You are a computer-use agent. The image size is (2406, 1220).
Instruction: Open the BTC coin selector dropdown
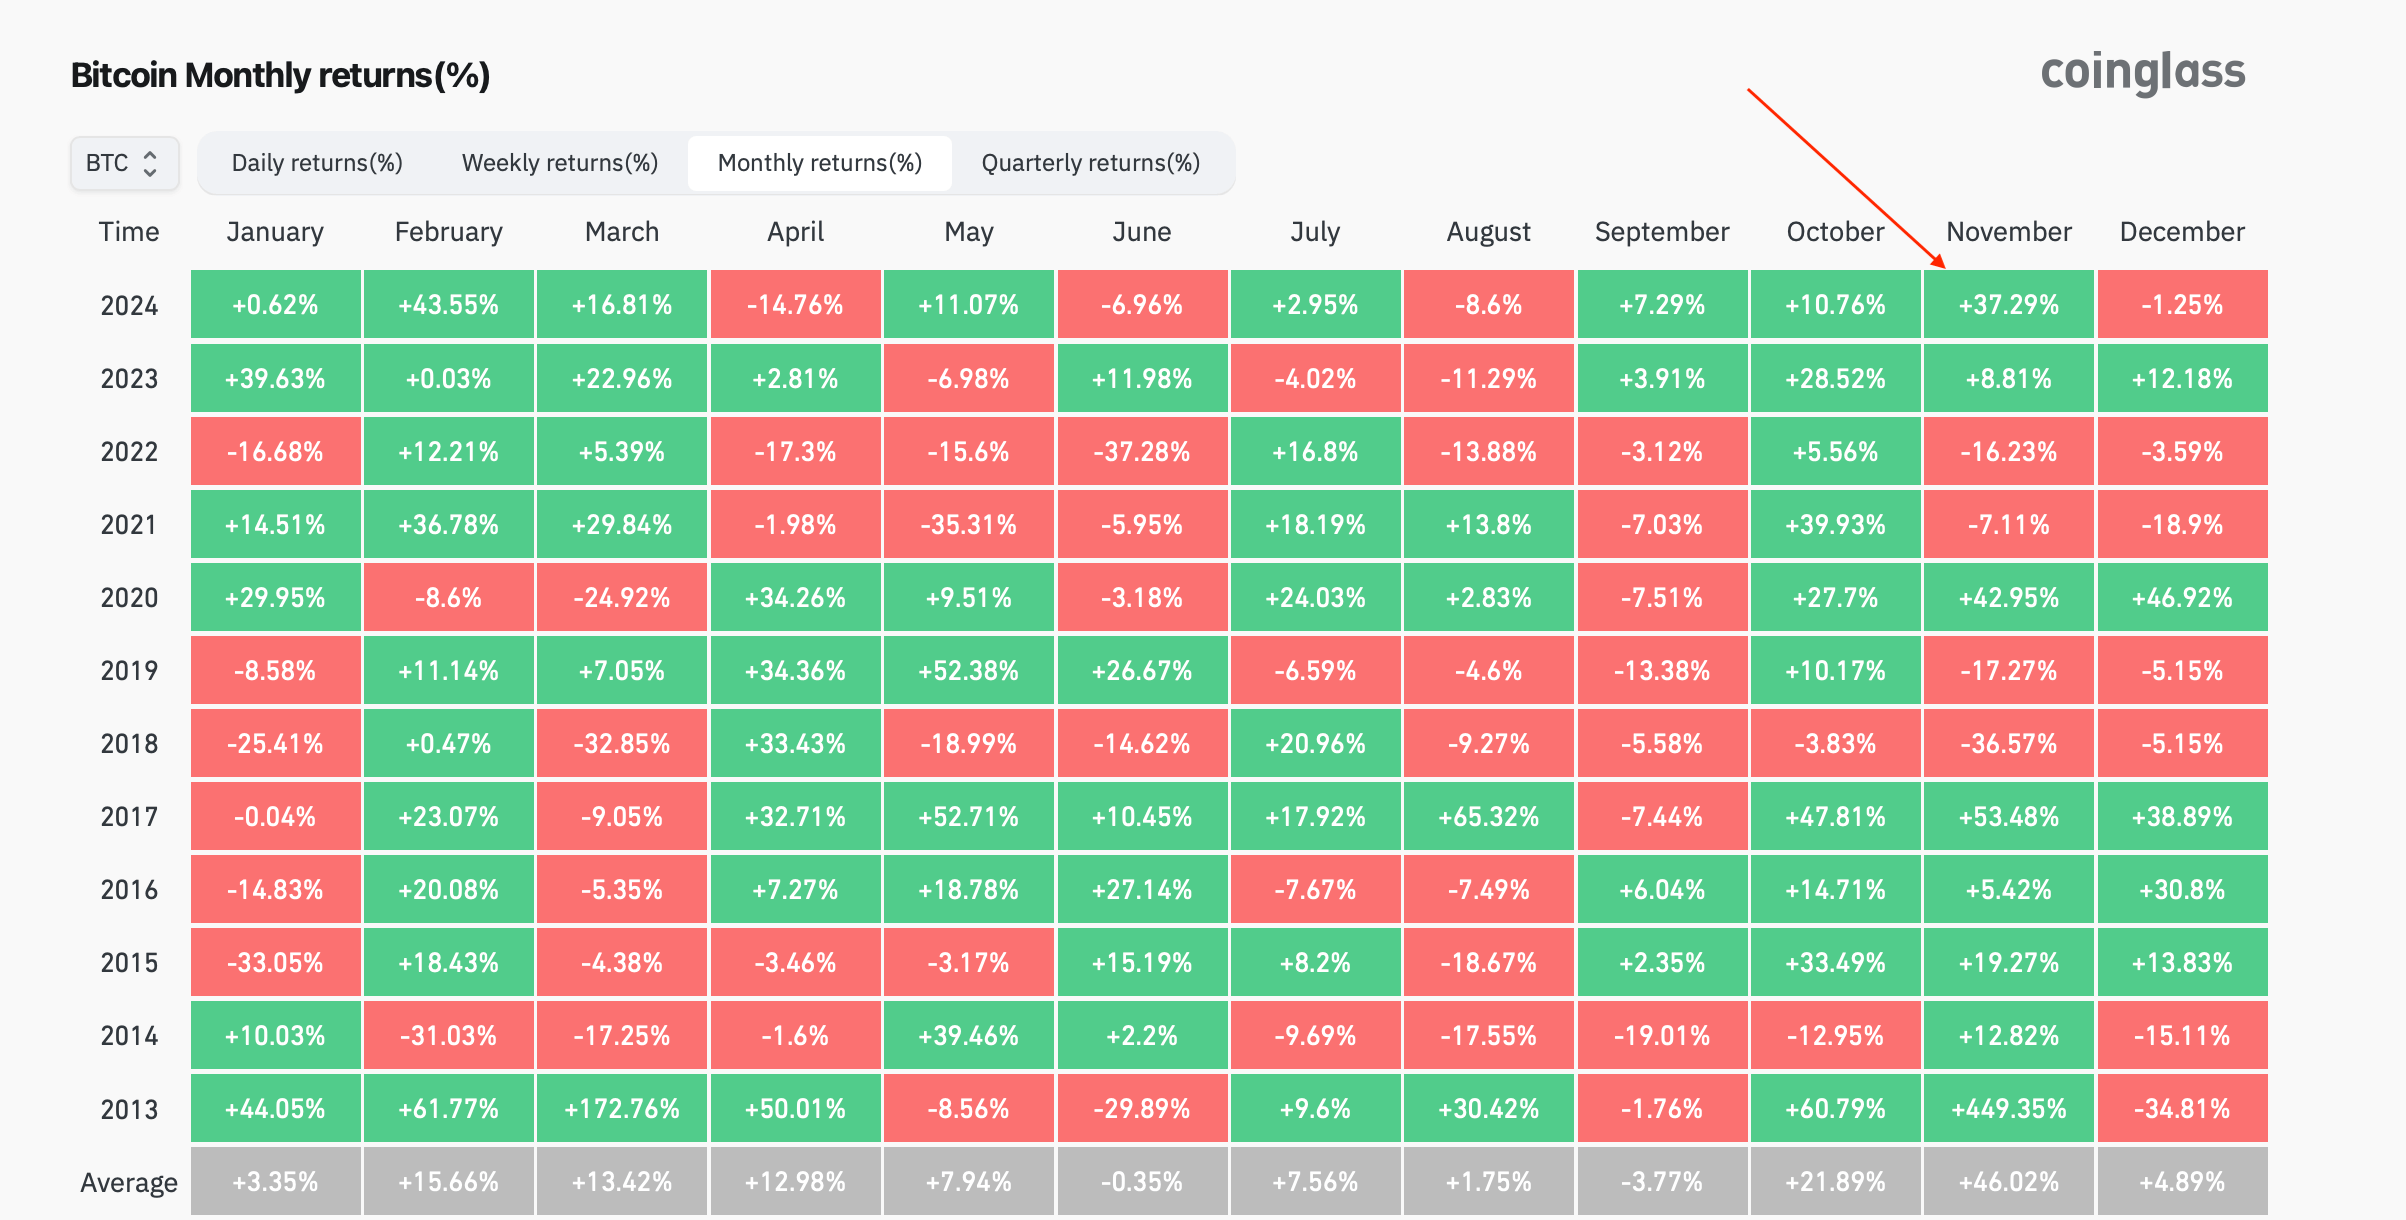click(125, 163)
